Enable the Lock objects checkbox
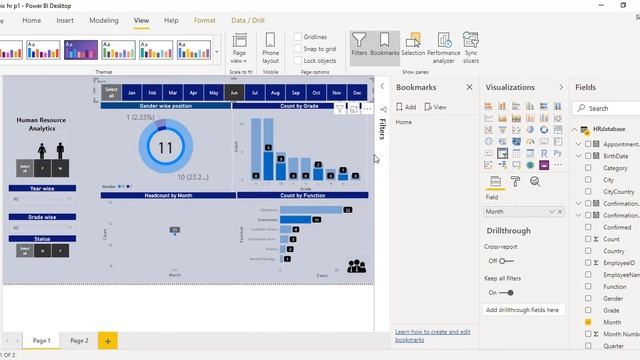 point(298,60)
